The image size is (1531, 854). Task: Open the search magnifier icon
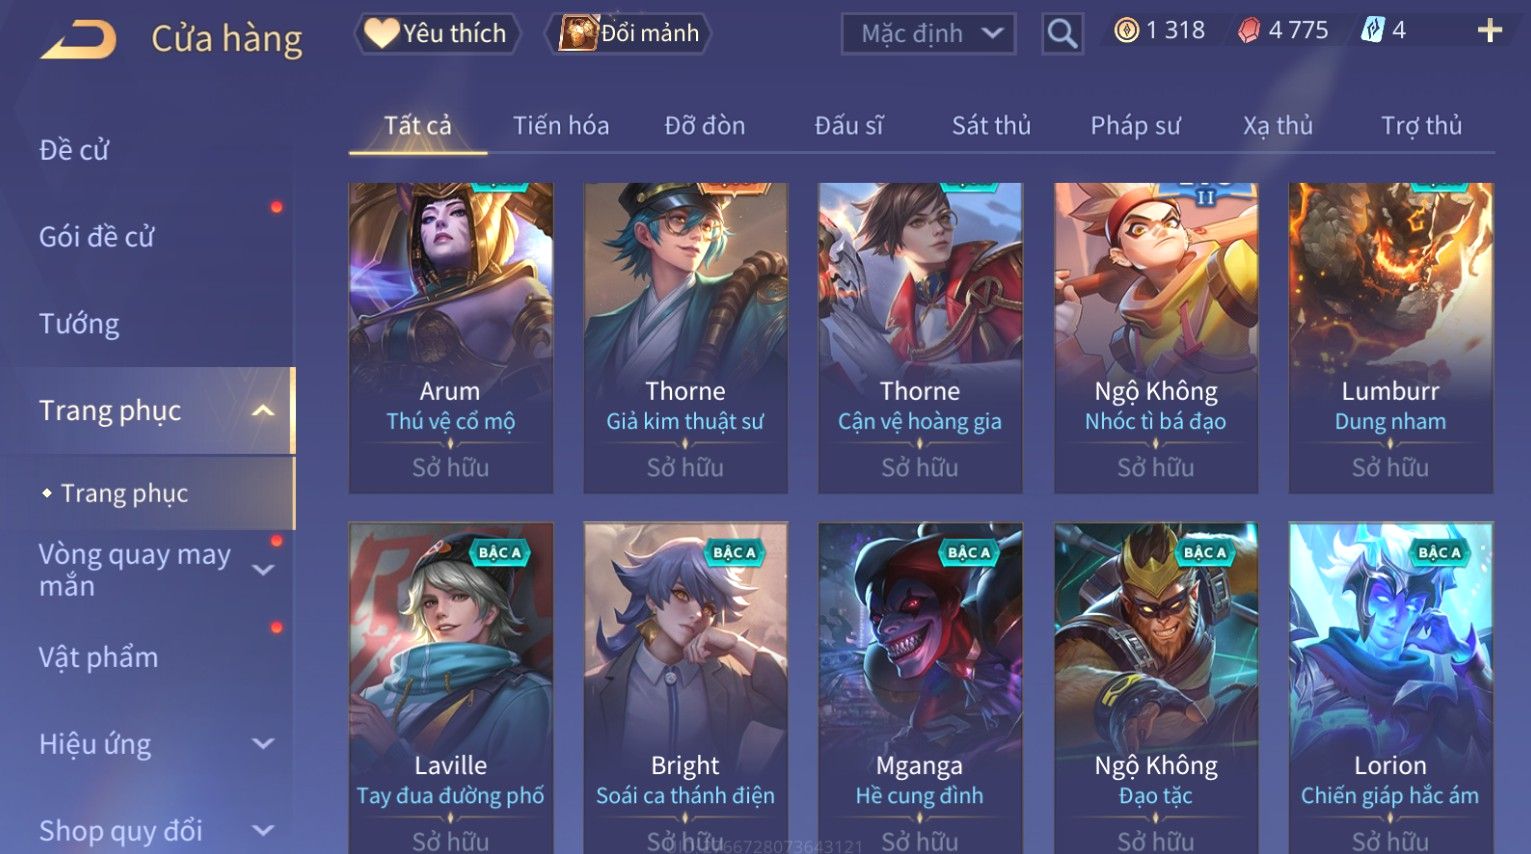1062,34
